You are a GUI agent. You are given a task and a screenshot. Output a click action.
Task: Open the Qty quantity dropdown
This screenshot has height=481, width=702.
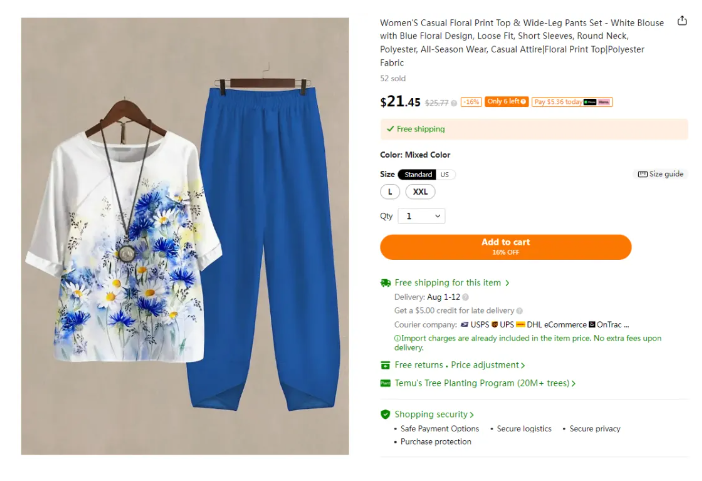pos(422,216)
